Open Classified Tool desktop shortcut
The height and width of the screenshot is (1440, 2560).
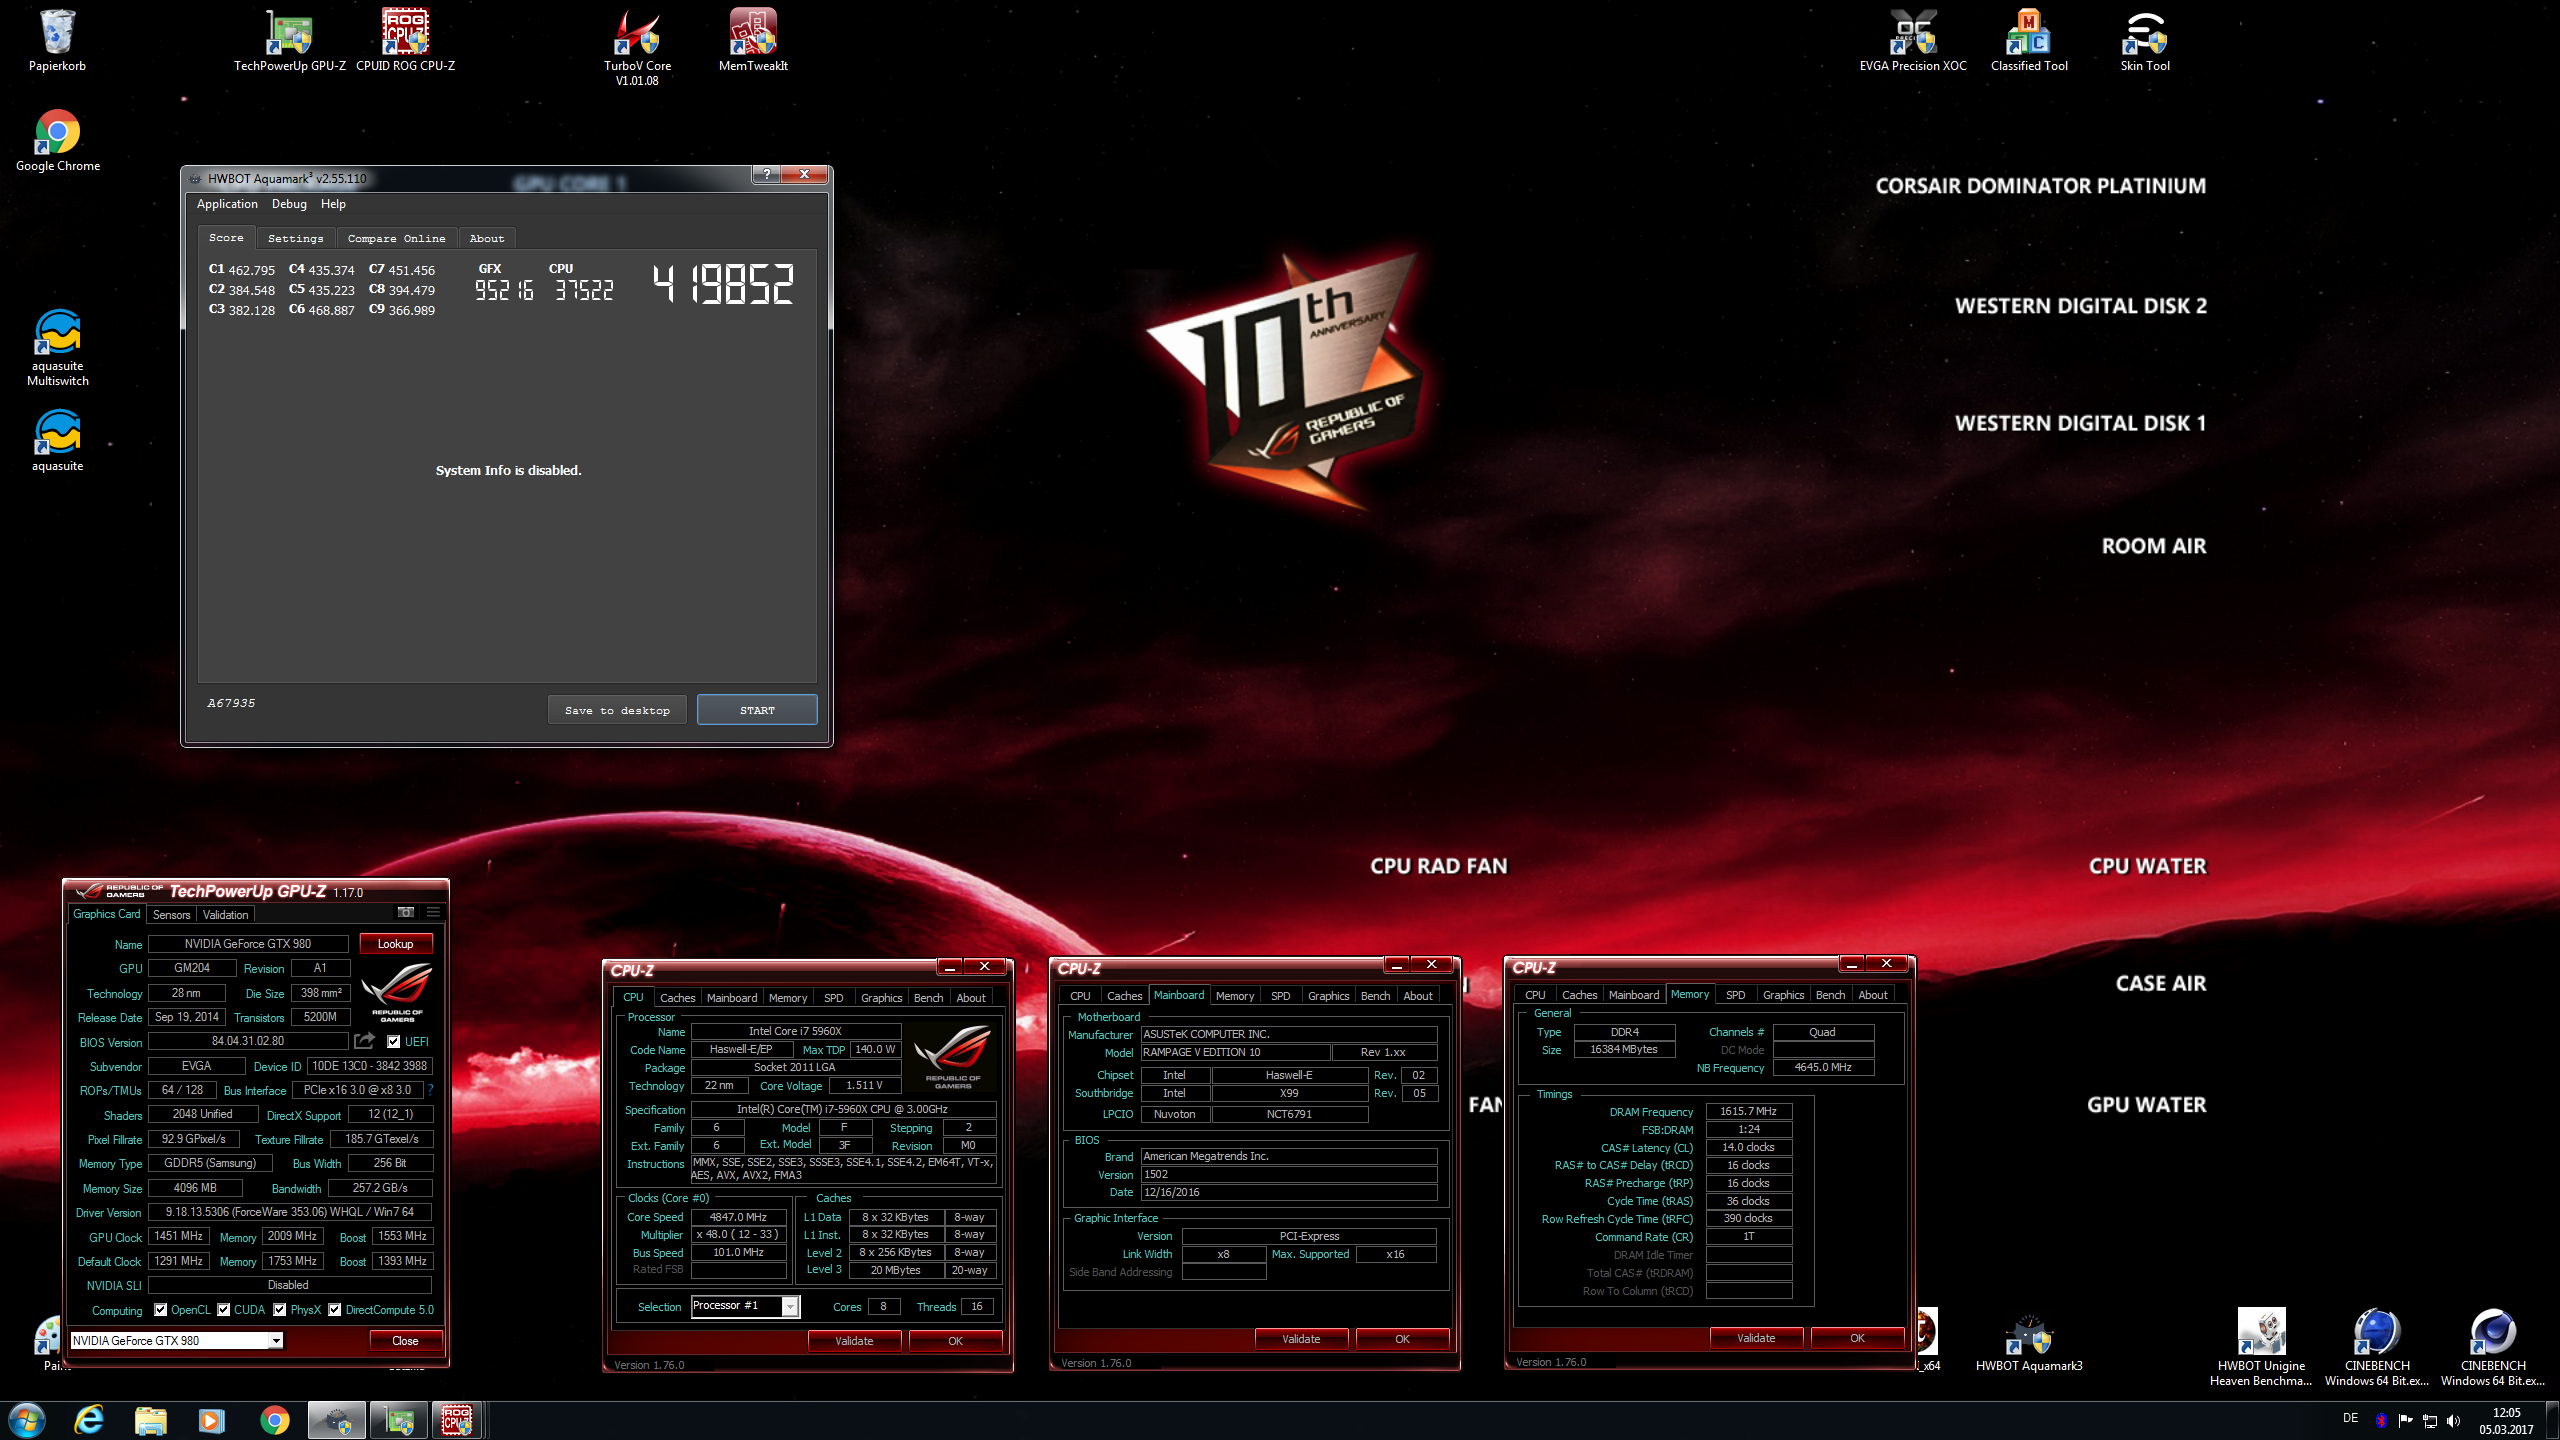click(x=2029, y=40)
